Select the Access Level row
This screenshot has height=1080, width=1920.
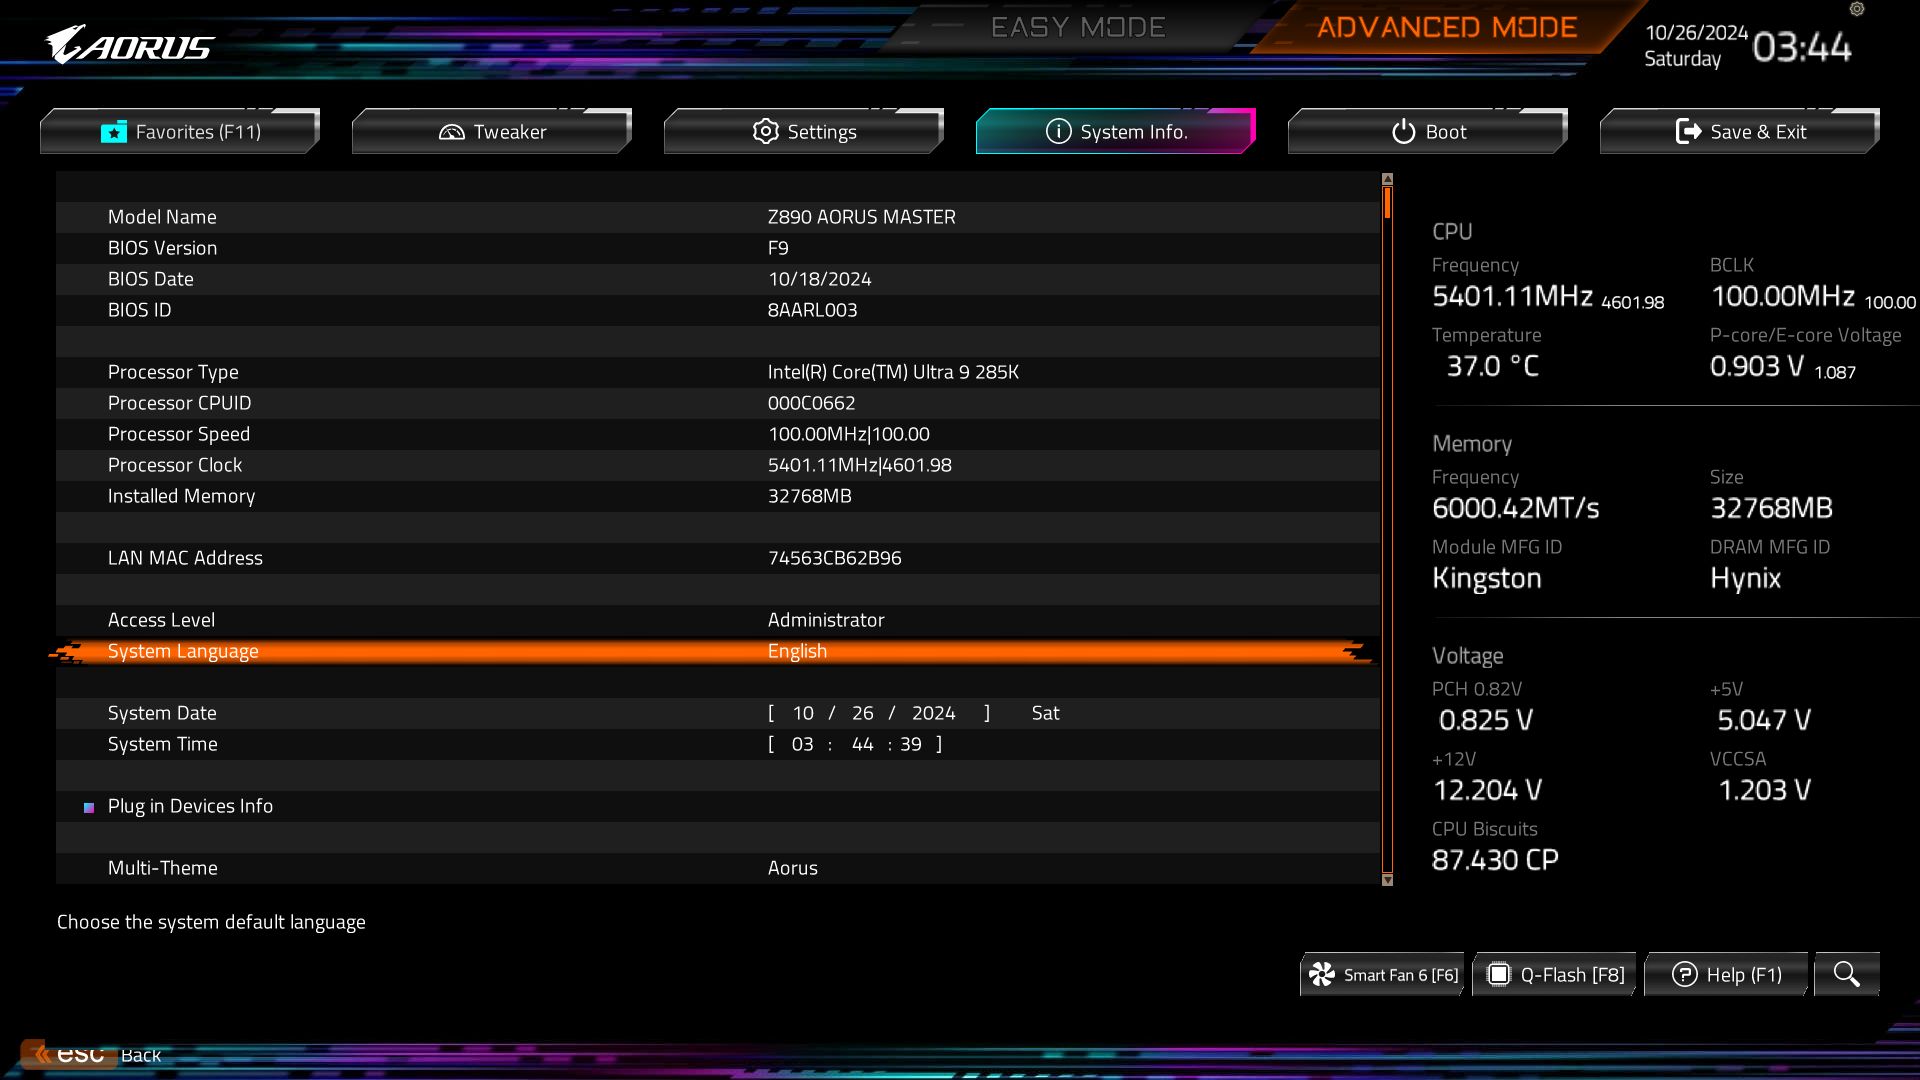717,620
